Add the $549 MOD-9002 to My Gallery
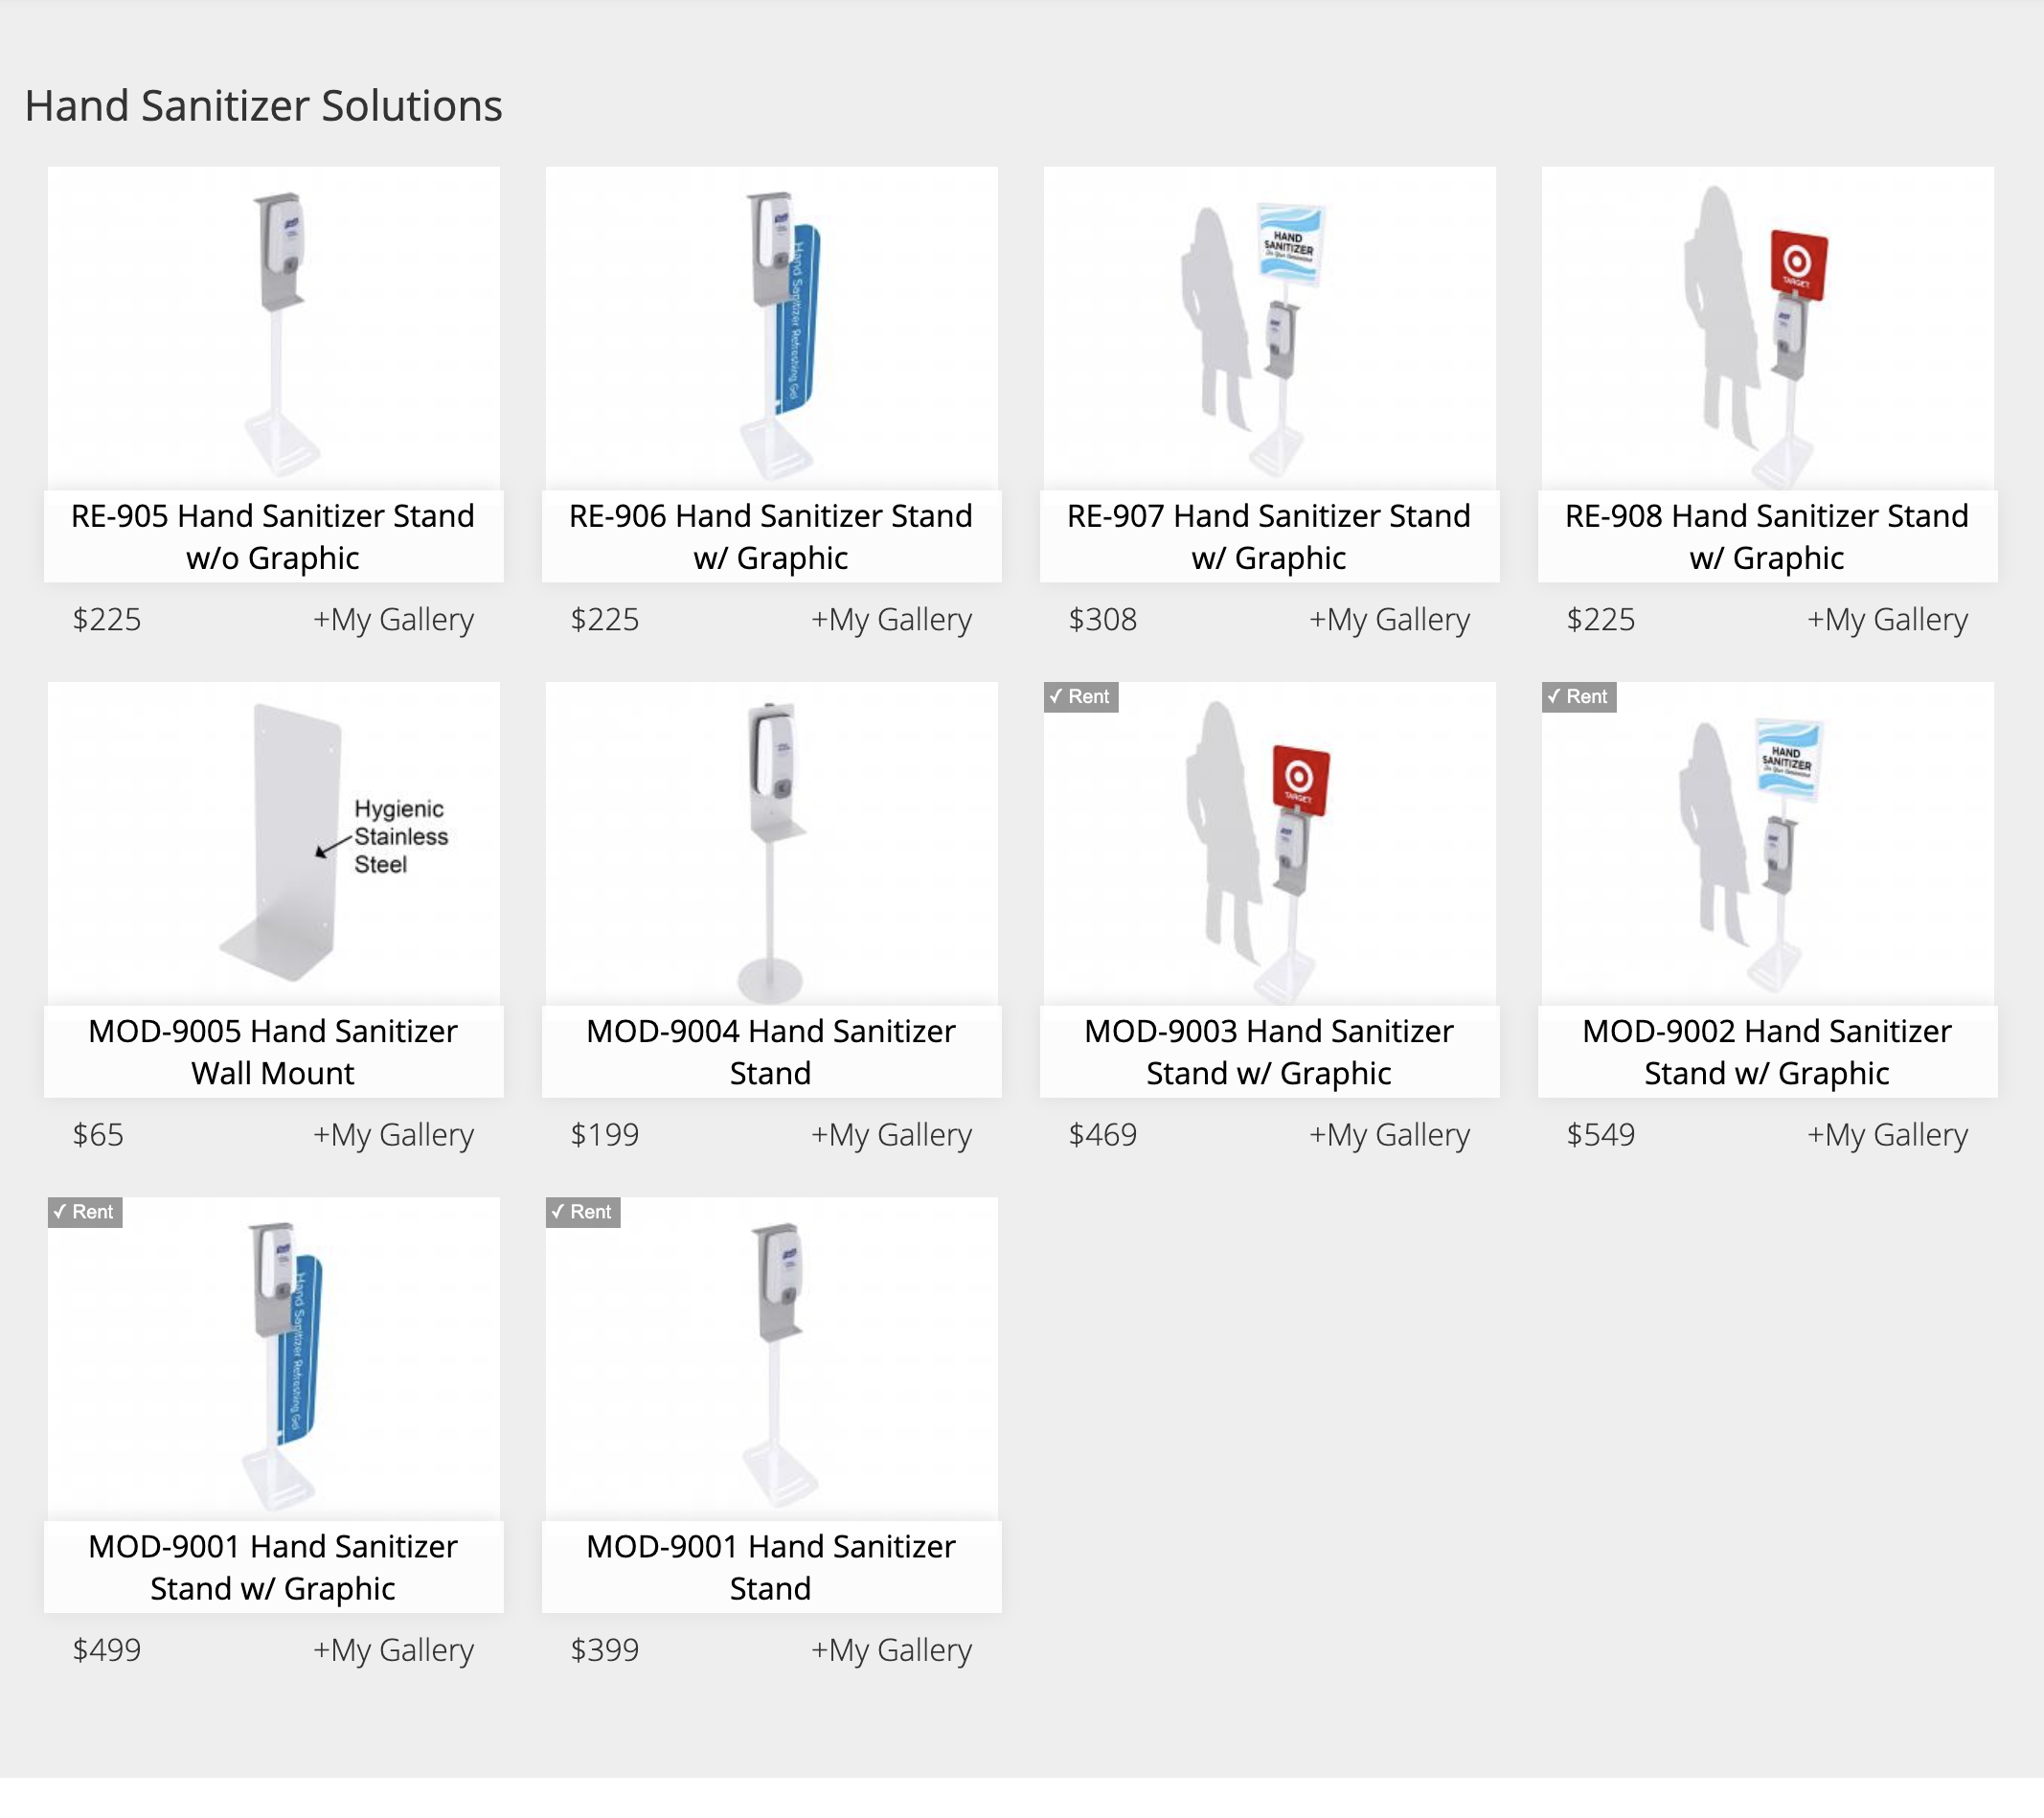The image size is (2044, 1818). coord(1888,1135)
